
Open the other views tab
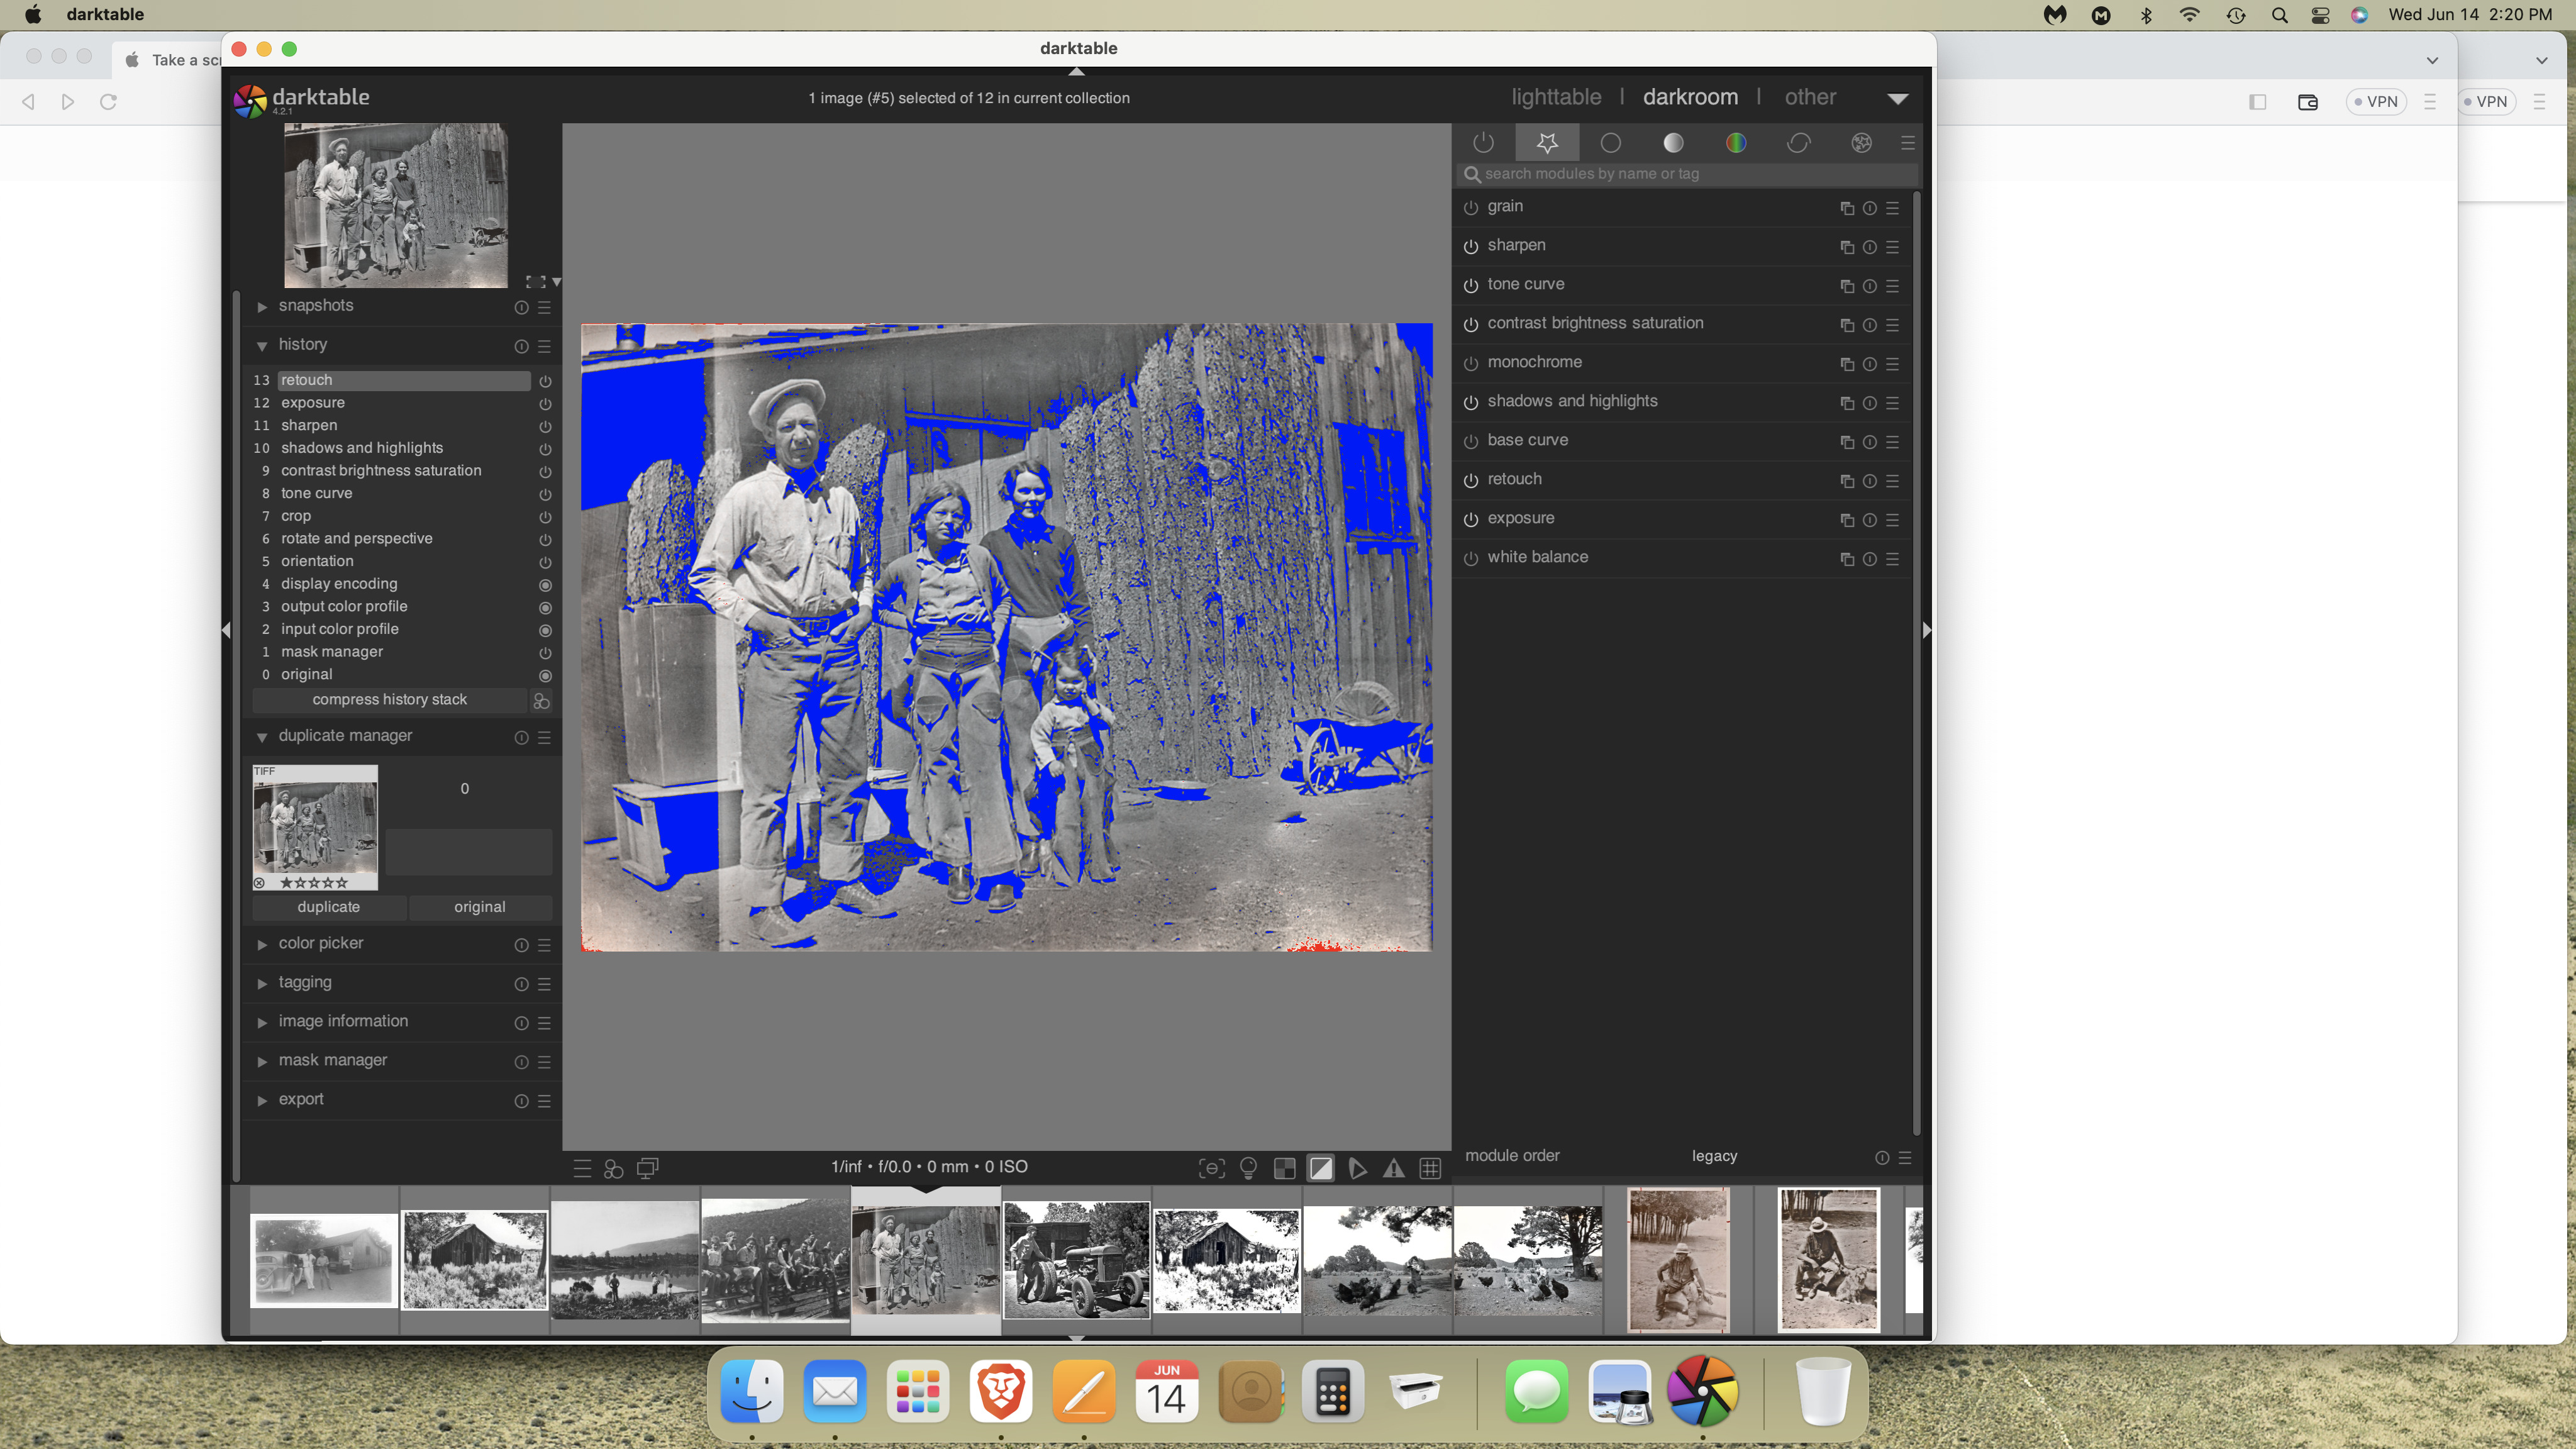(x=1810, y=97)
